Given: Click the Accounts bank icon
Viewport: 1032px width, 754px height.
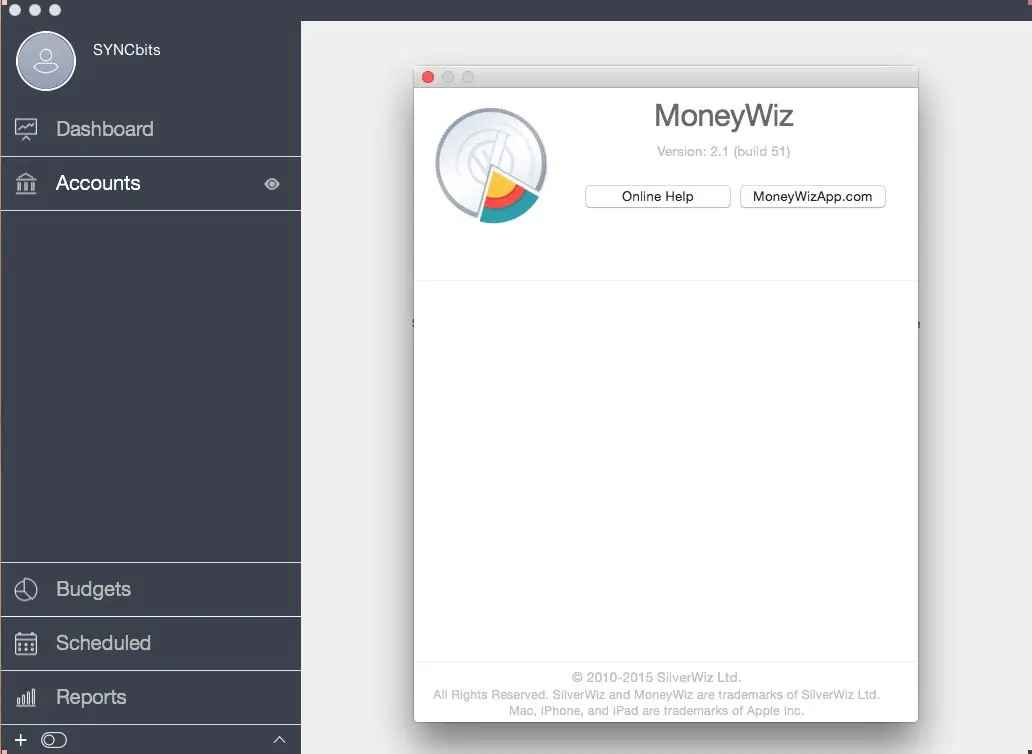Looking at the screenshot, I should [26, 184].
